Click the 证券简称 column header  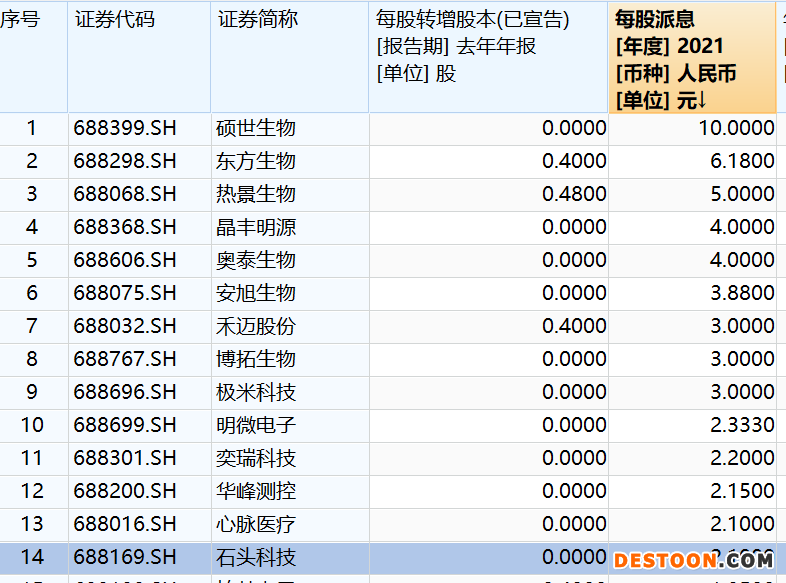(x=258, y=20)
